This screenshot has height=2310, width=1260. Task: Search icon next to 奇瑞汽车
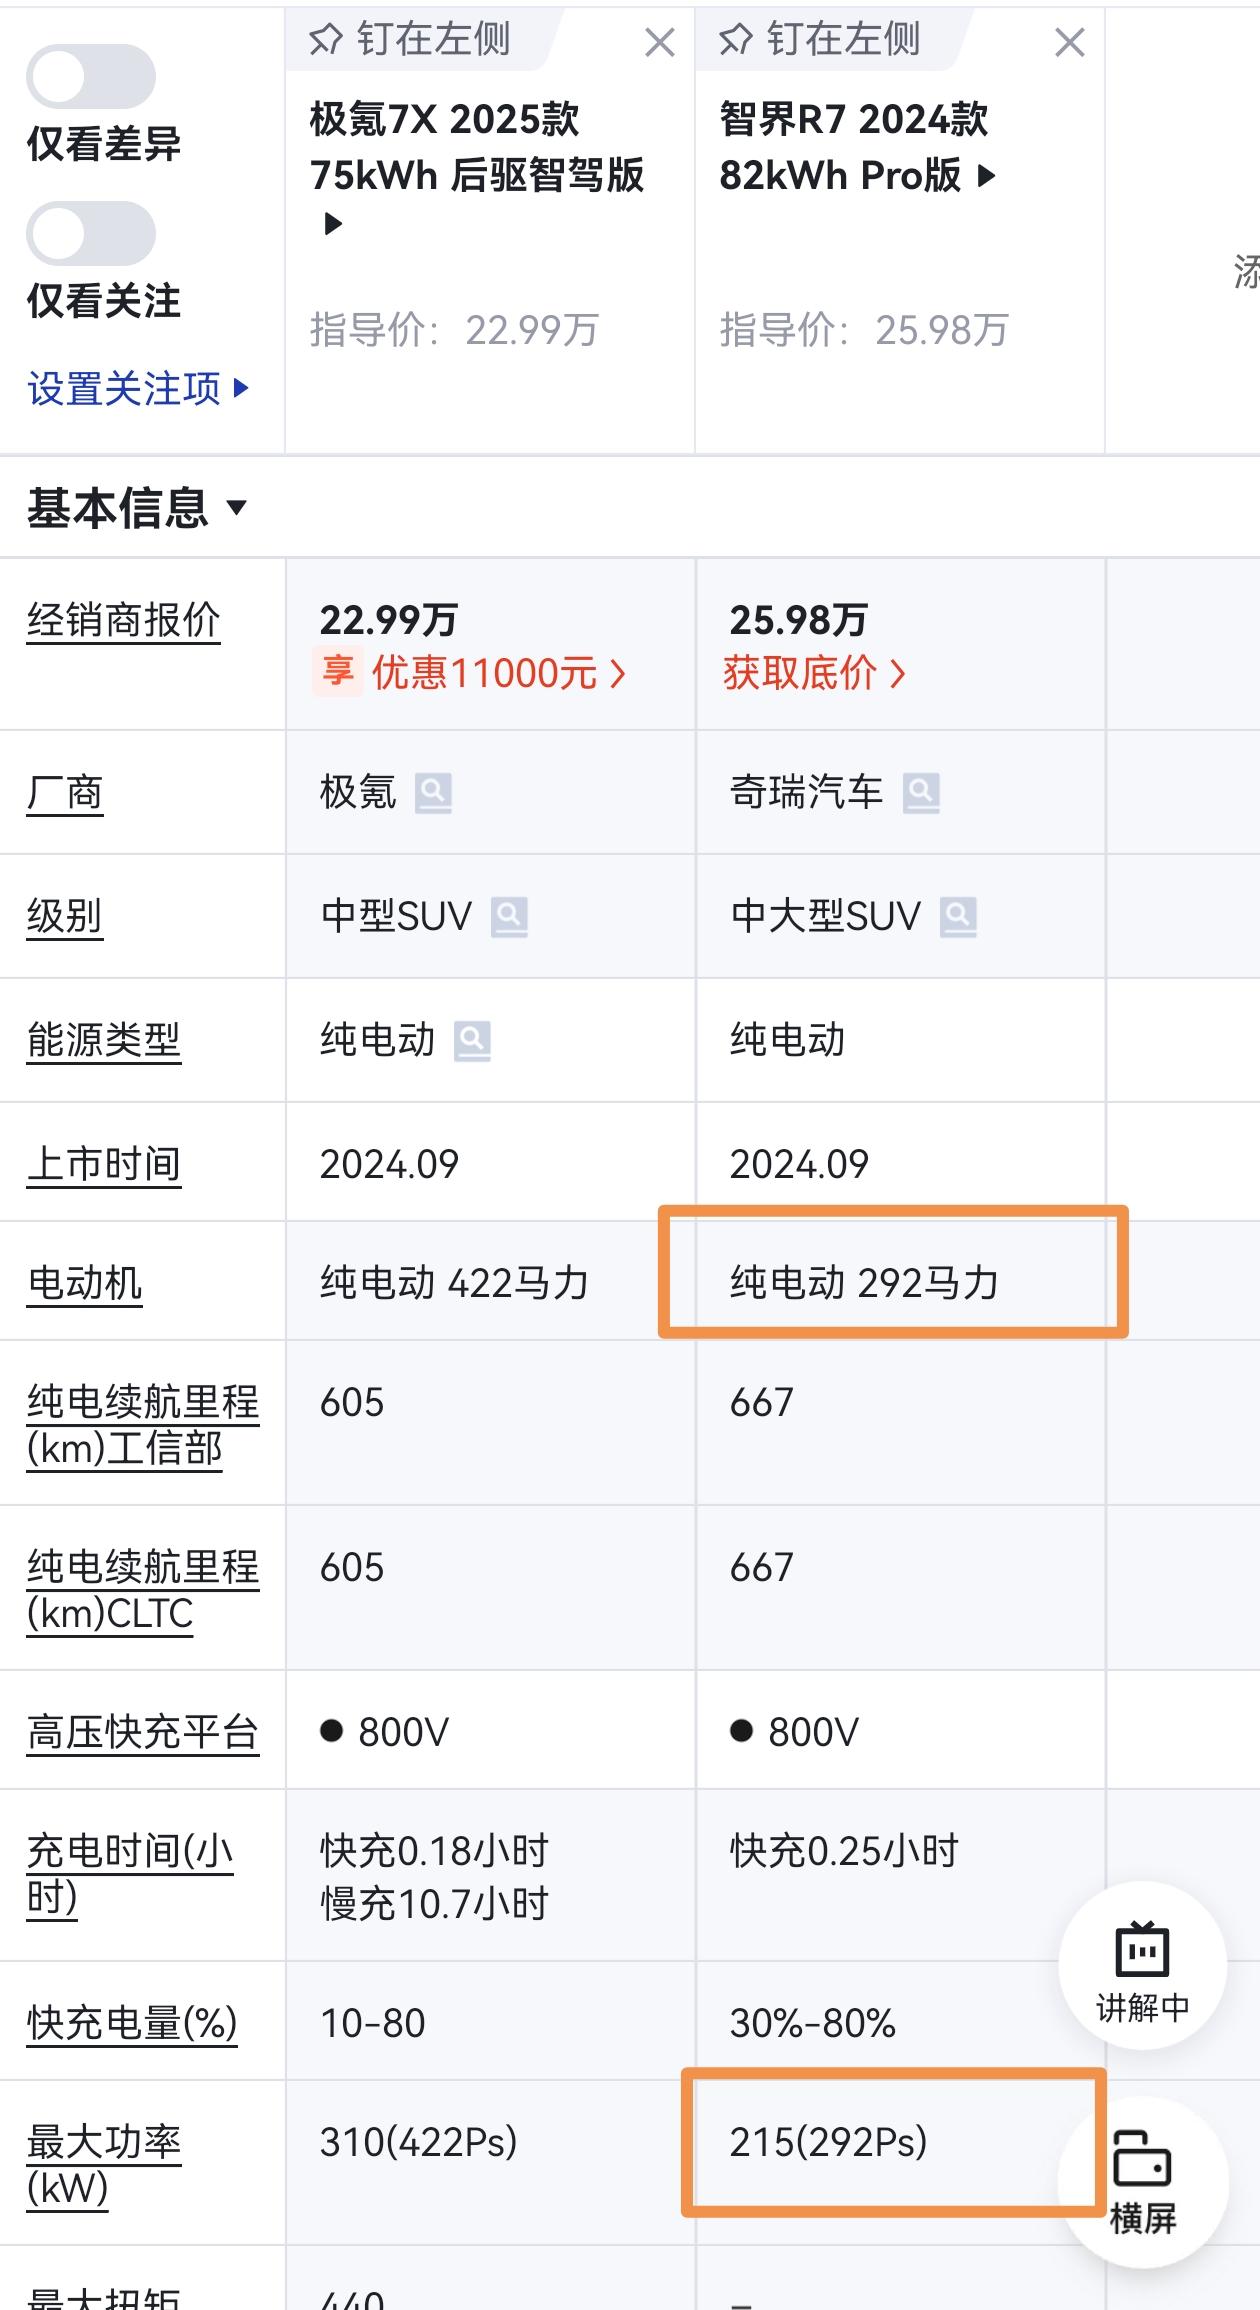pos(921,793)
